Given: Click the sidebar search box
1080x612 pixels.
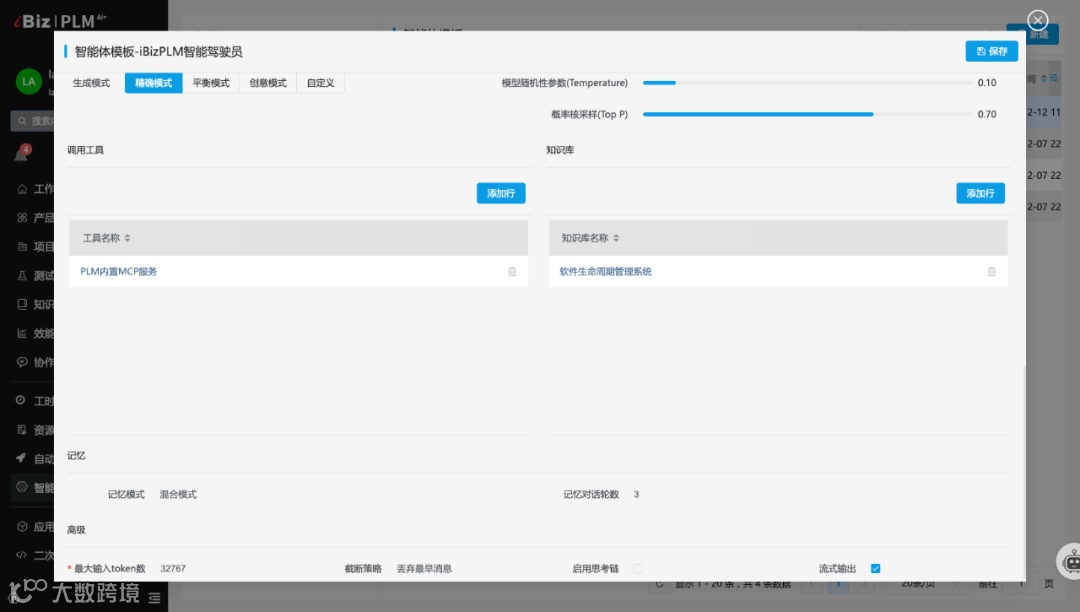Looking at the screenshot, I should click(32, 121).
